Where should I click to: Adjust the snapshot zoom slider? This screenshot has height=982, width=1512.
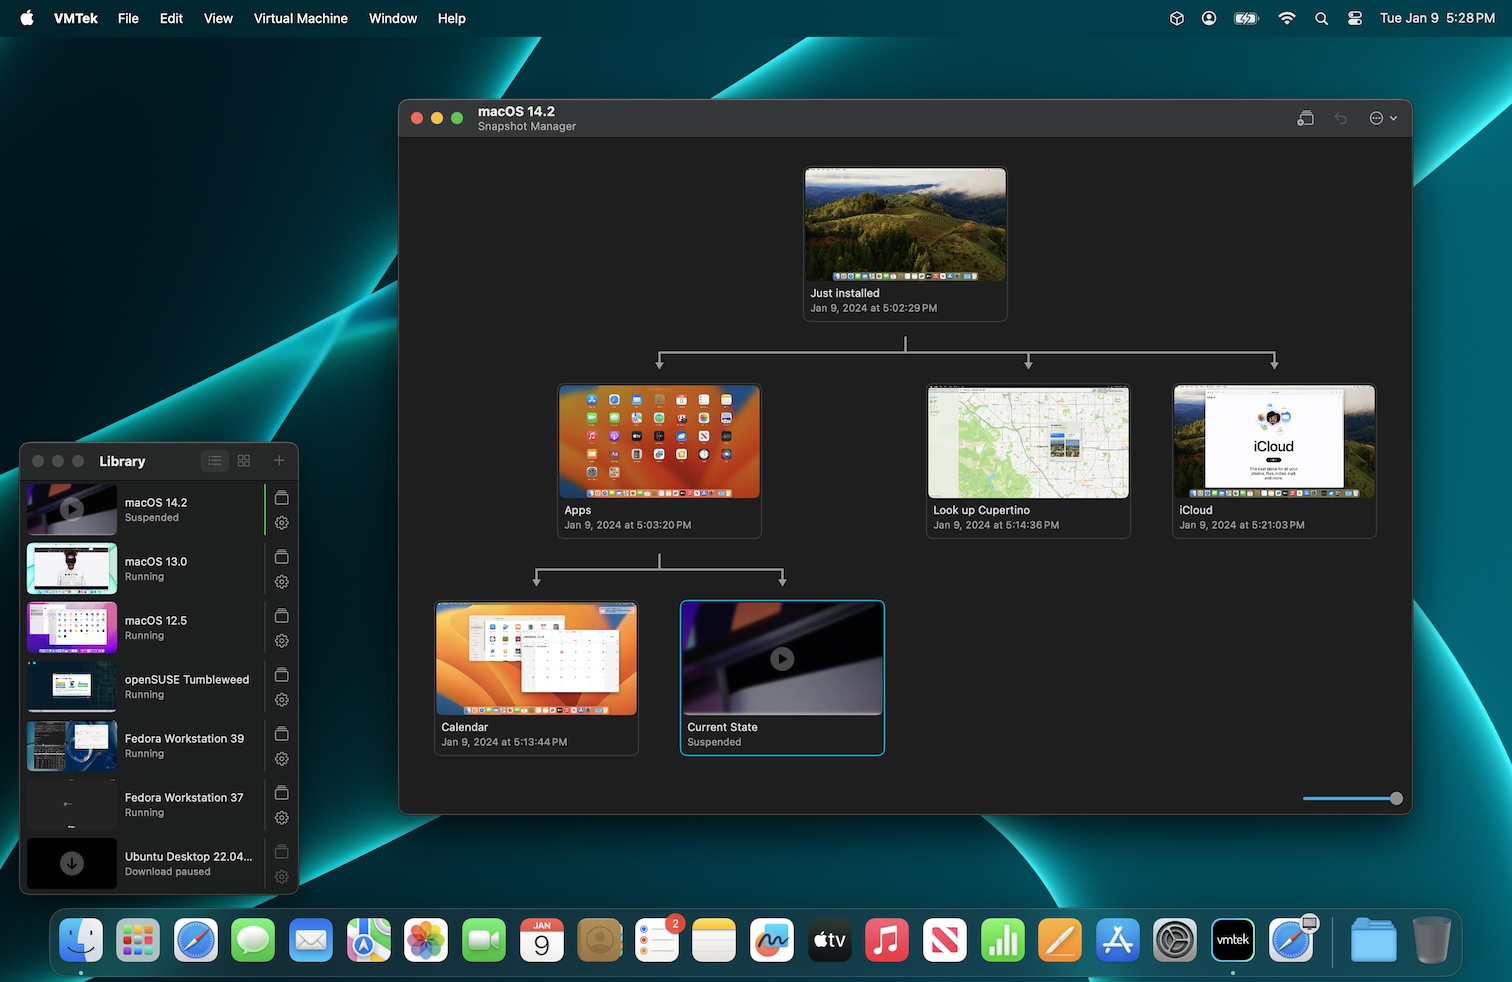[1396, 798]
